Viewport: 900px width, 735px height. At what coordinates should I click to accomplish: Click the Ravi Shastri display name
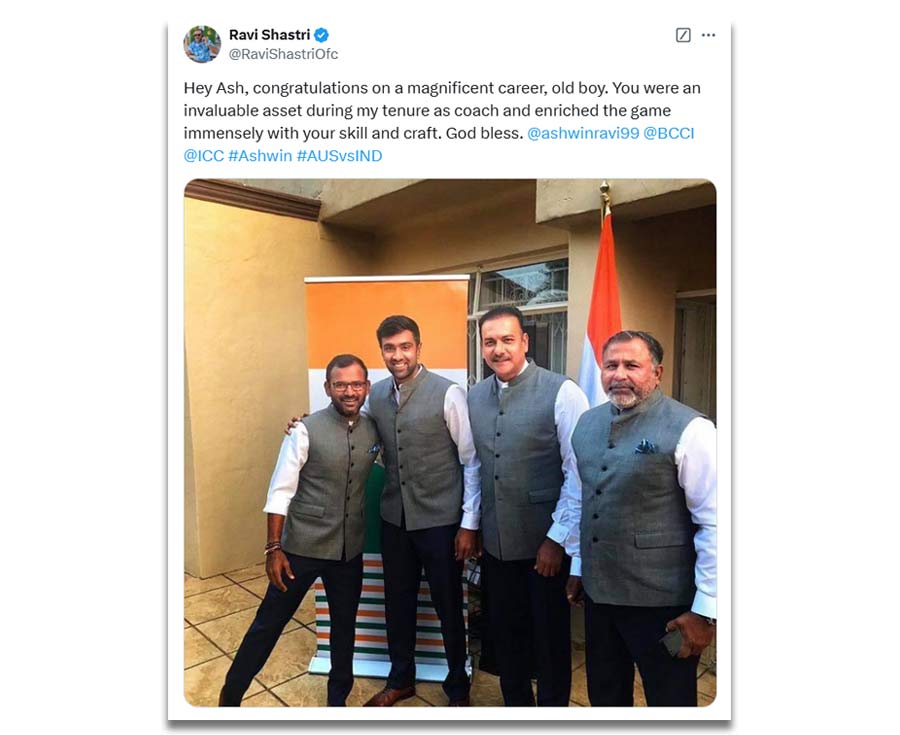pyautogui.click(x=269, y=35)
